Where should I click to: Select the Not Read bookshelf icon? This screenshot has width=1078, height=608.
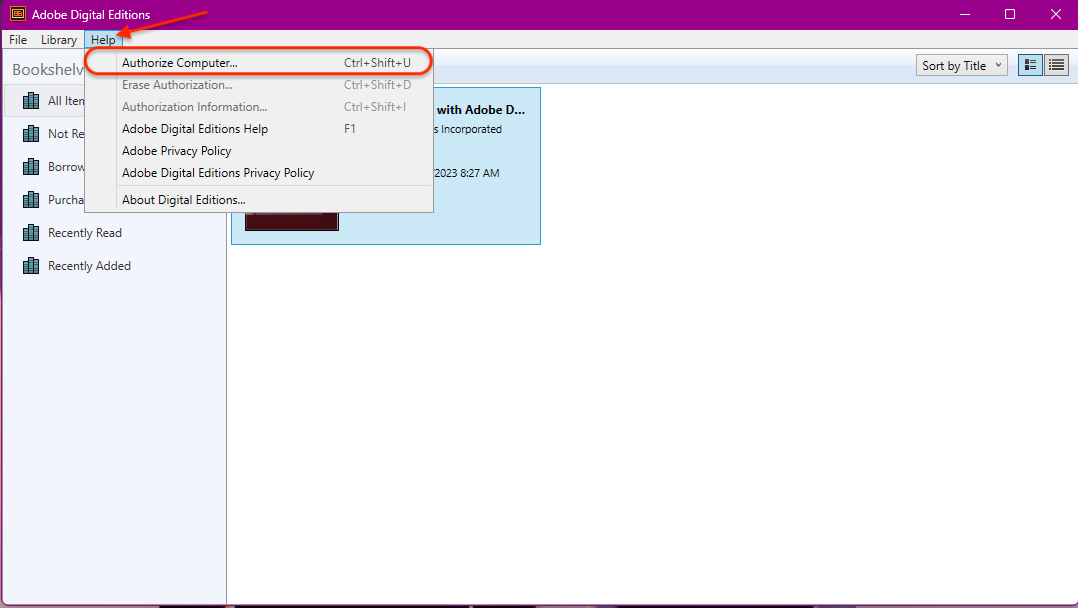31,133
